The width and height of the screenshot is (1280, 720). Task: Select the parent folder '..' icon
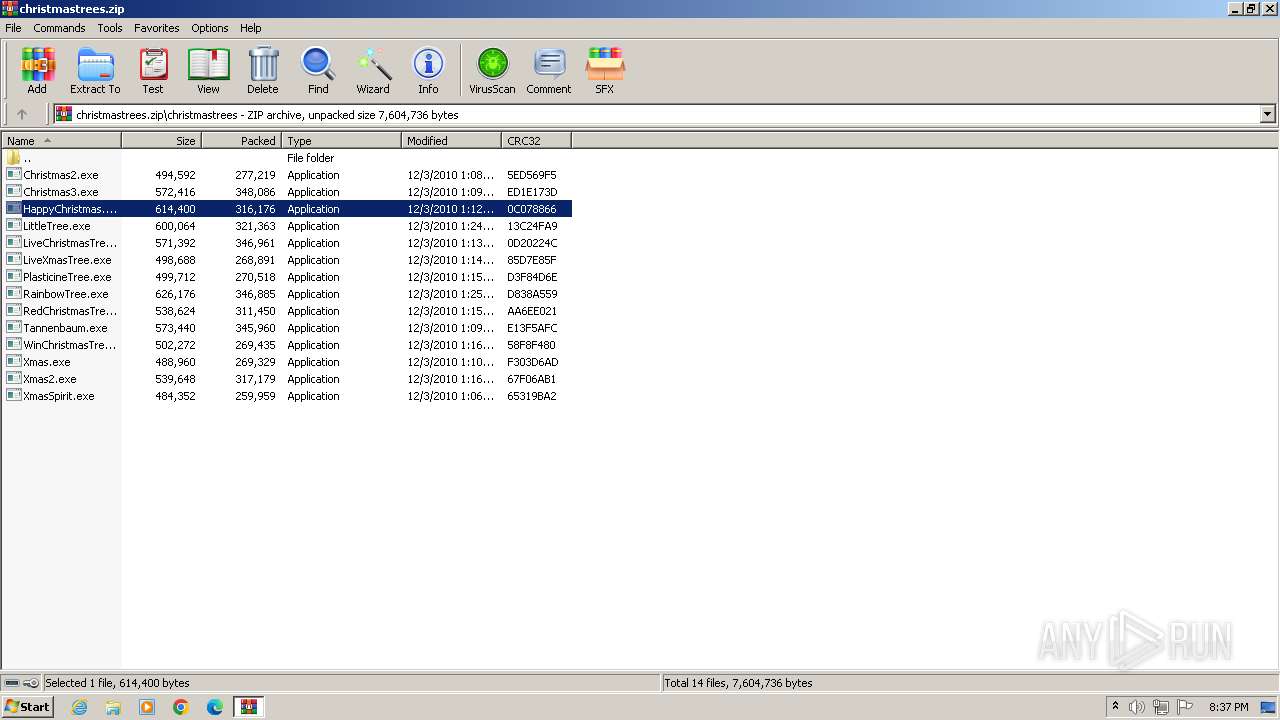pyautogui.click(x=13, y=158)
